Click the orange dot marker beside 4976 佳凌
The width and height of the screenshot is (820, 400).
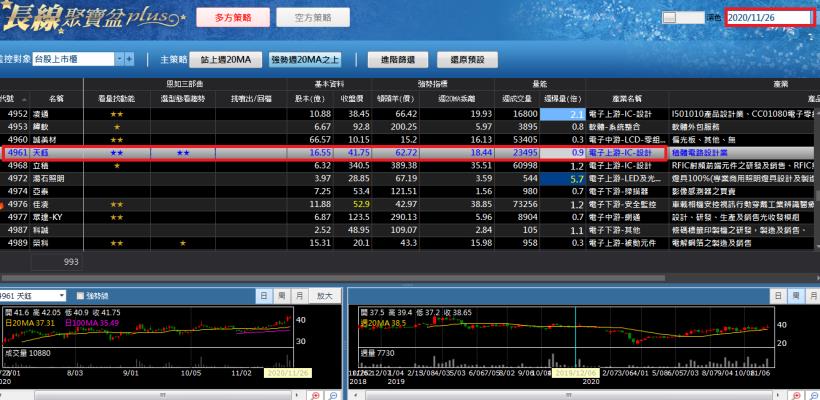point(3,204)
